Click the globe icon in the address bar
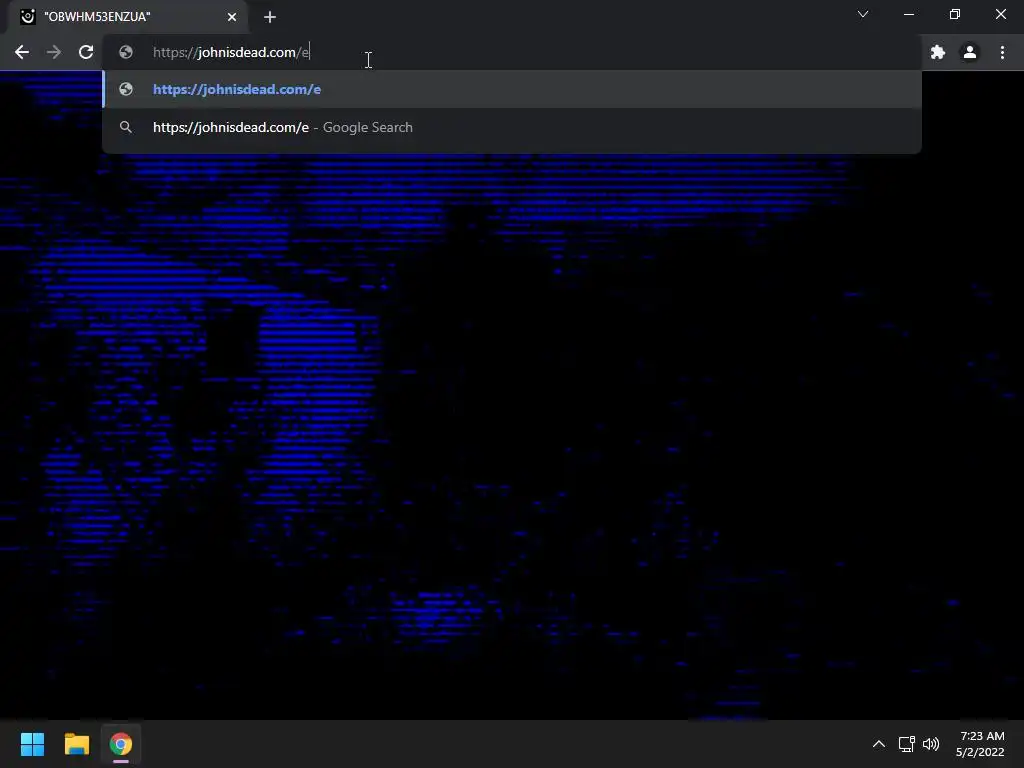 126,52
